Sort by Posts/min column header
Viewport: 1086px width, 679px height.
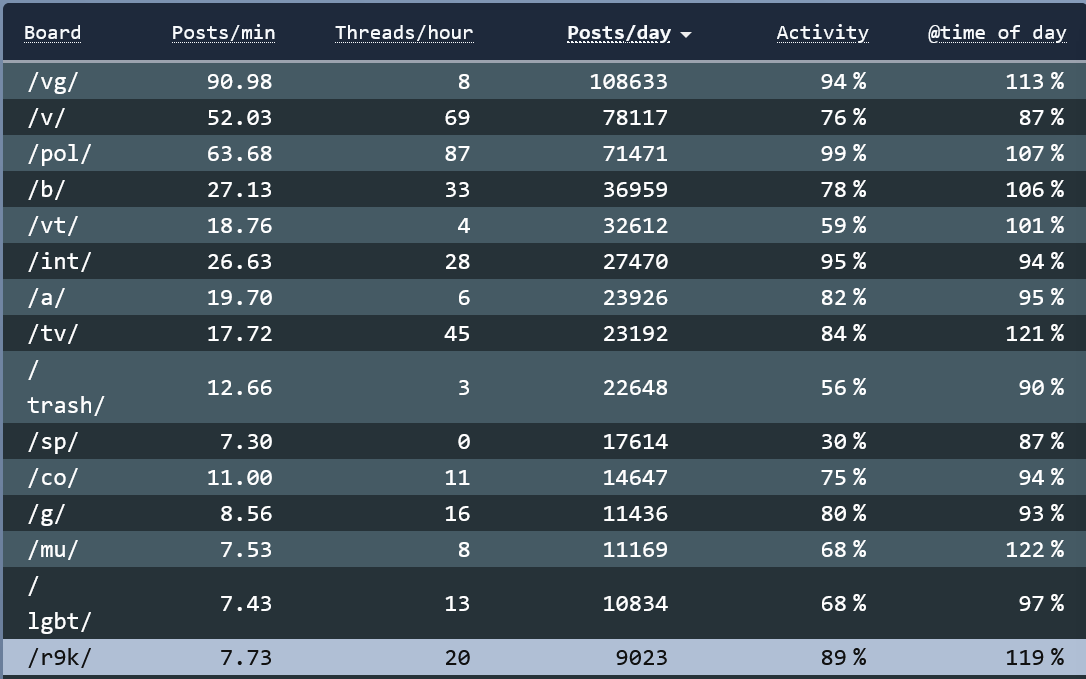[x=223, y=33]
